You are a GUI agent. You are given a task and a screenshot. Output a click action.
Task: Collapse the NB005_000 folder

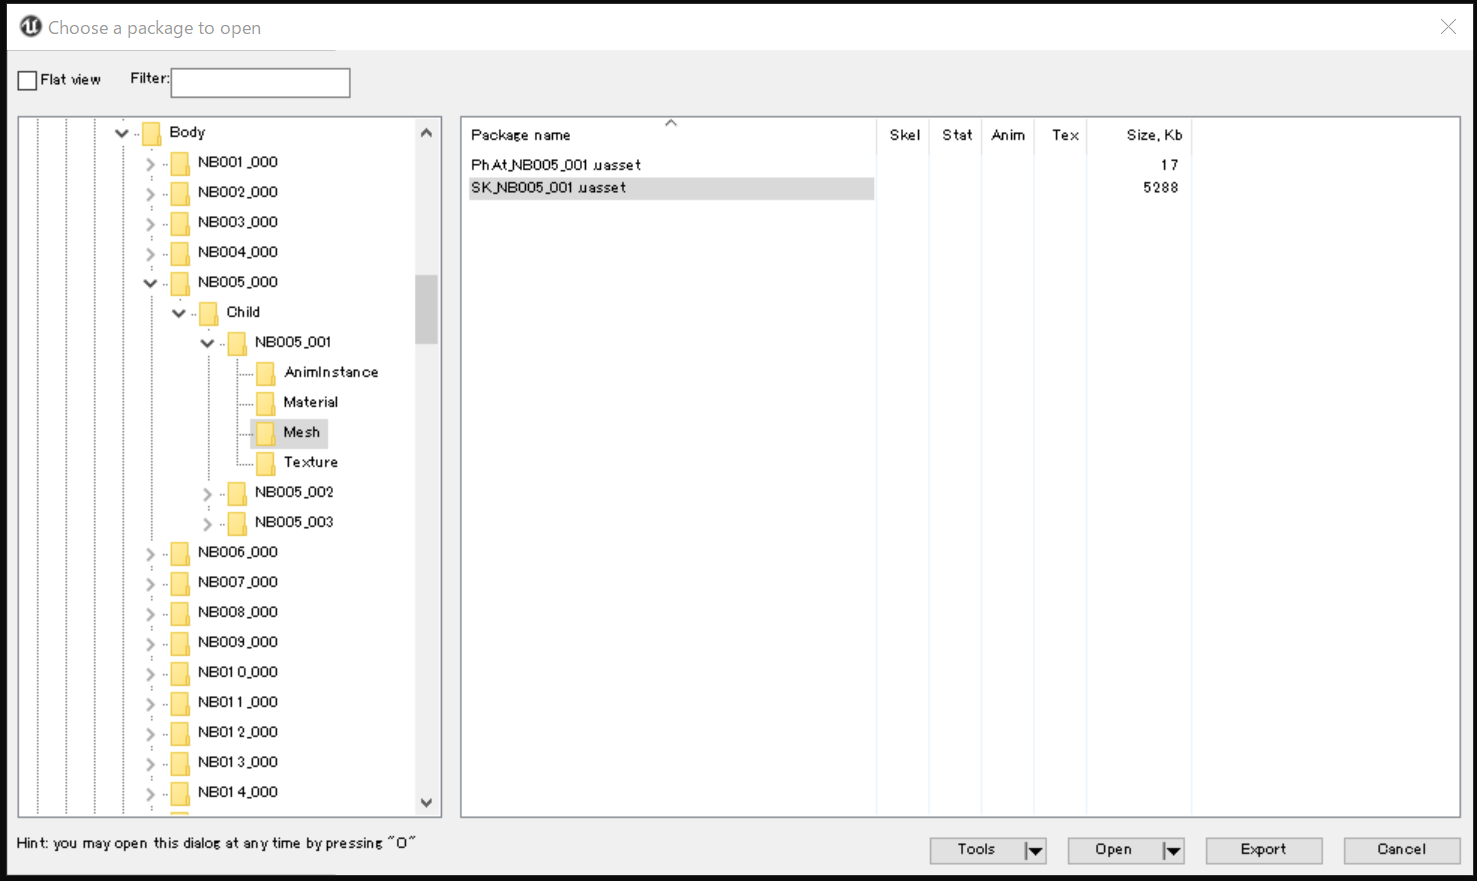150,283
